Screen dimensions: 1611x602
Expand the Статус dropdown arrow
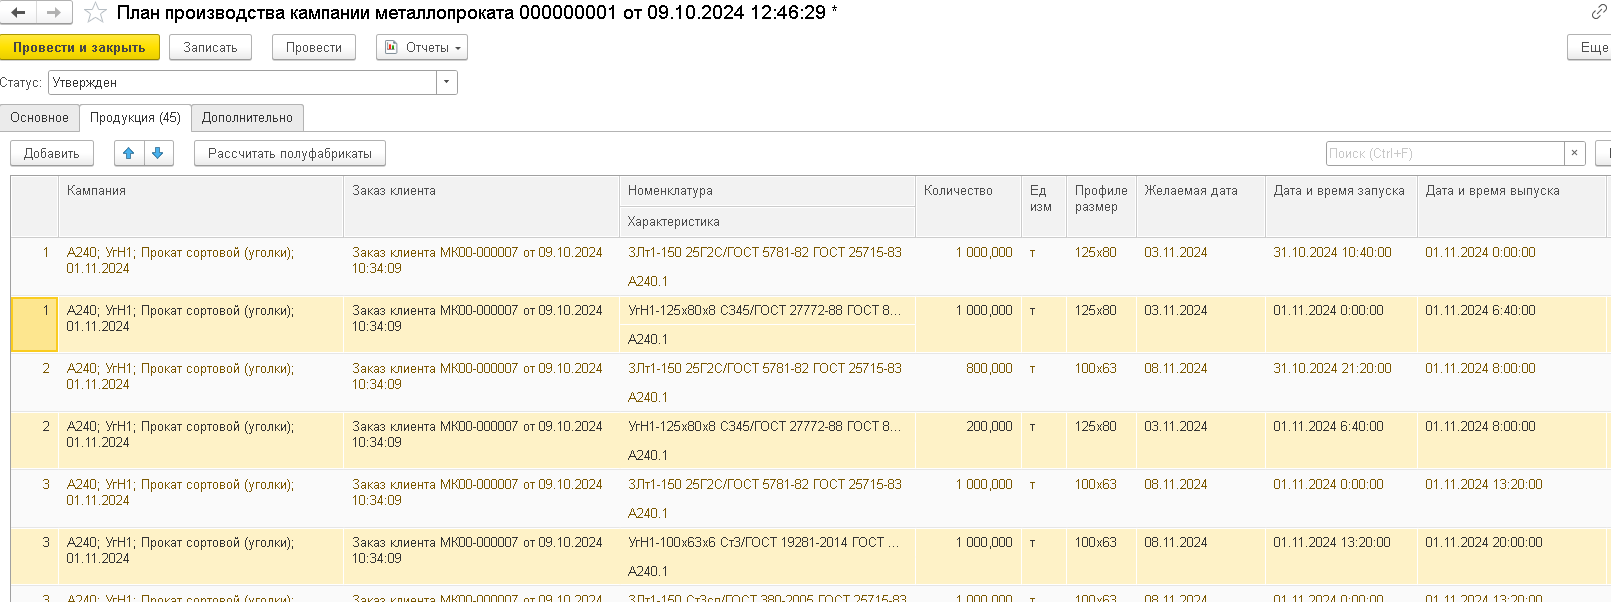tap(446, 83)
